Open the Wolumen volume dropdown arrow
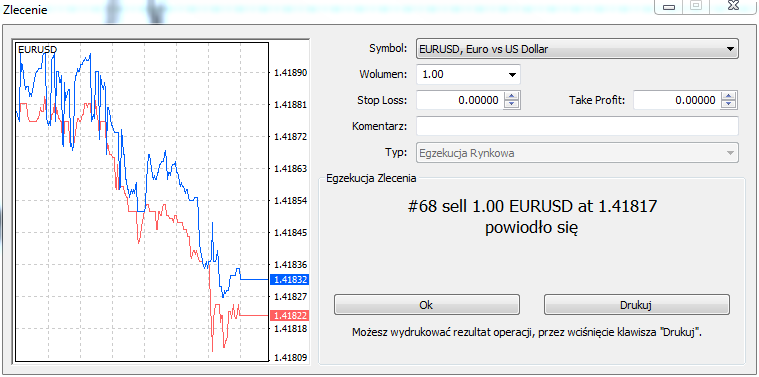Image resolution: width=759 pixels, height=377 pixels. tap(512, 75)
